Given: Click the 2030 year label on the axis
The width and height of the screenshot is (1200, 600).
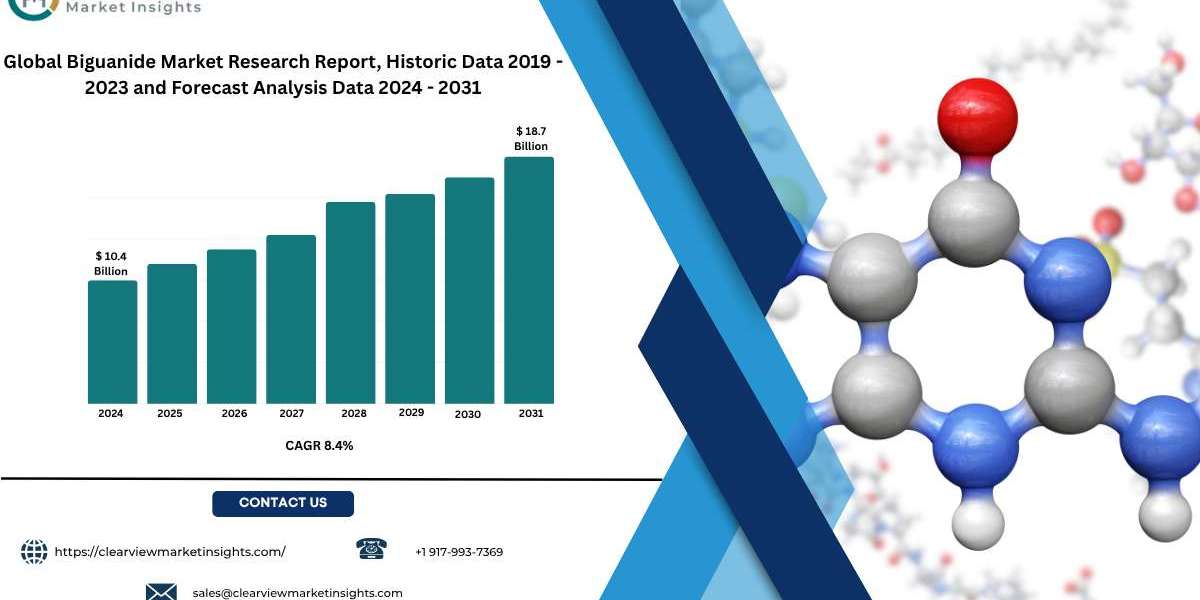Looking at the screenshot, I should pos(469,414).
